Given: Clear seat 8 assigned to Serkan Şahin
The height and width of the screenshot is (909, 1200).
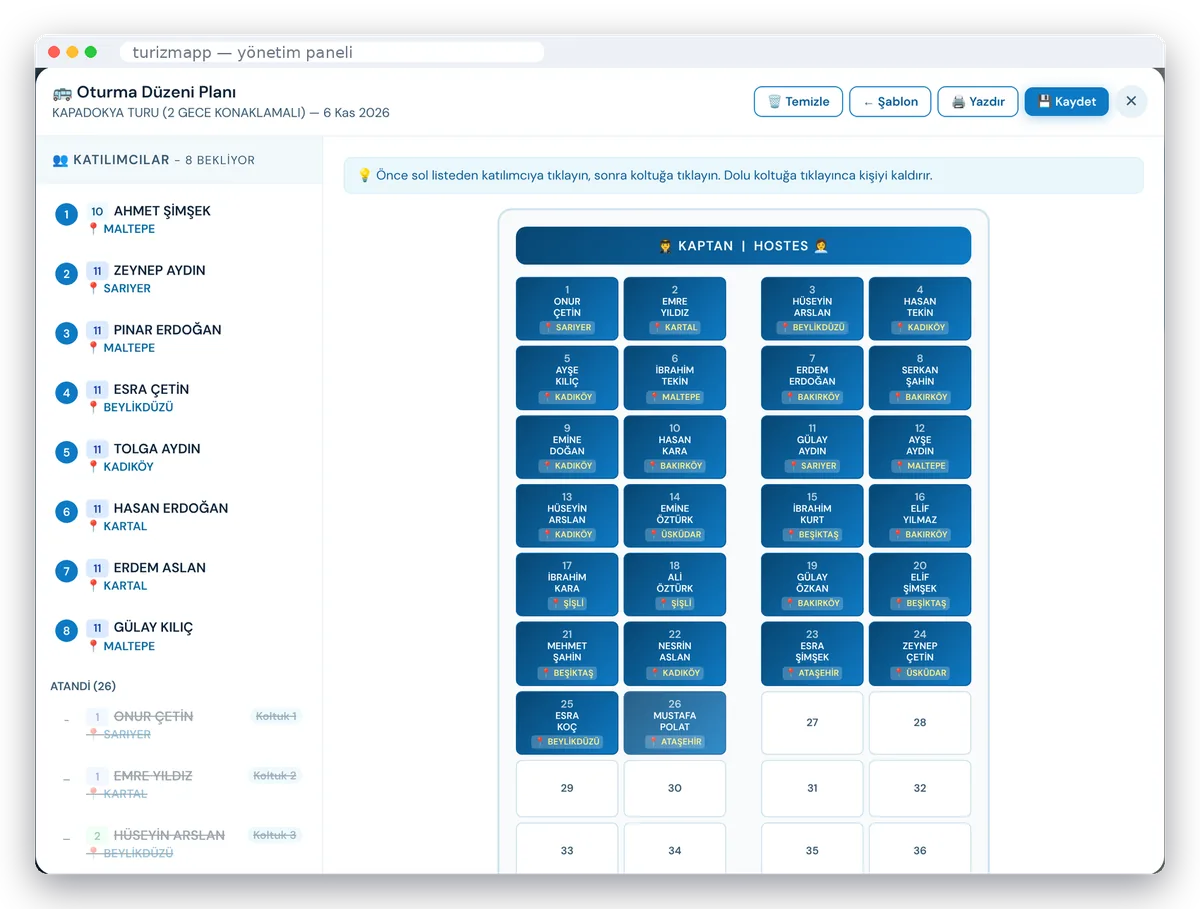Looking at the screenshot, I should coord(920,378).
